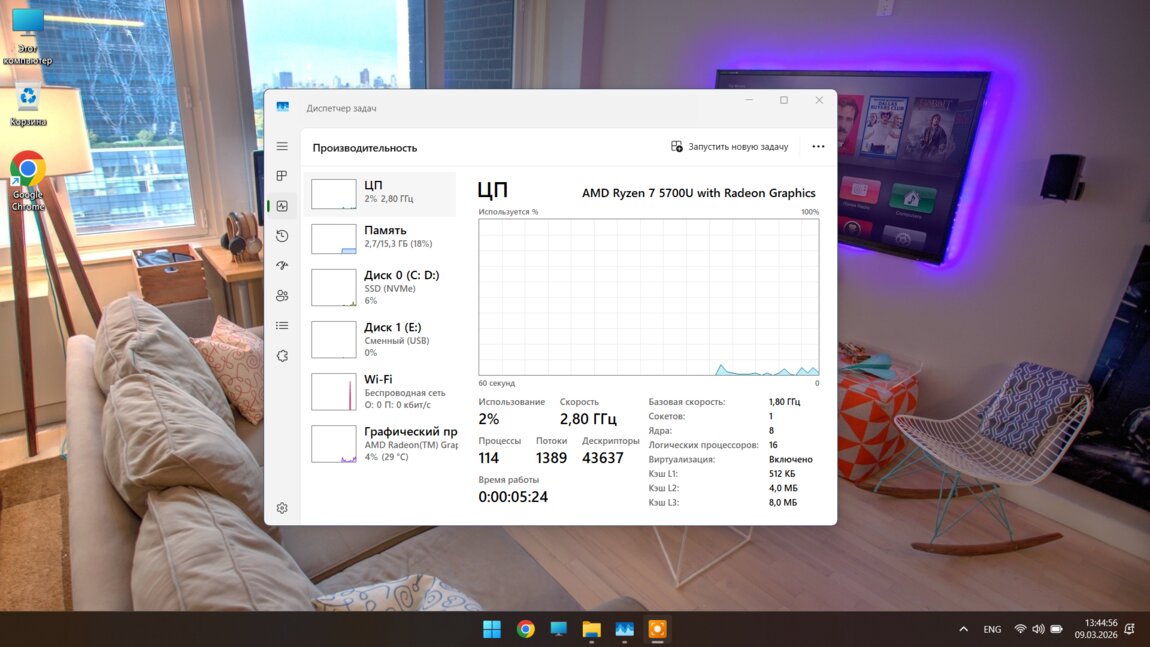Viewport: 1150px width, 647px height.
Task: Open the Details list page icon
Action: (282, 326)
